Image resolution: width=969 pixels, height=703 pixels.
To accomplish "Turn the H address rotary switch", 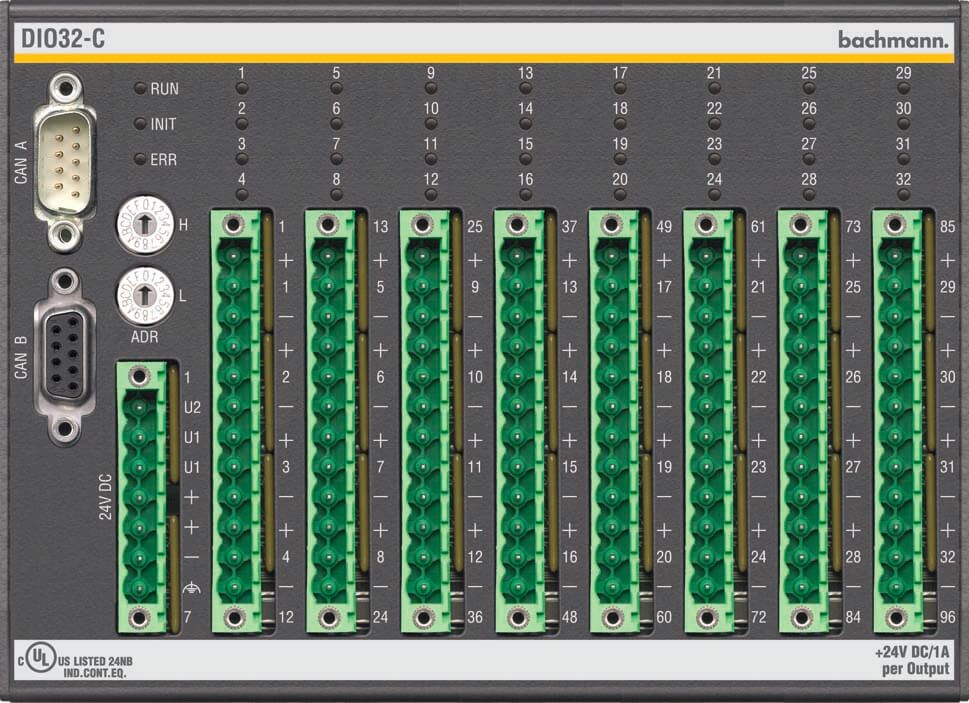I will click(x=145, y=224).
